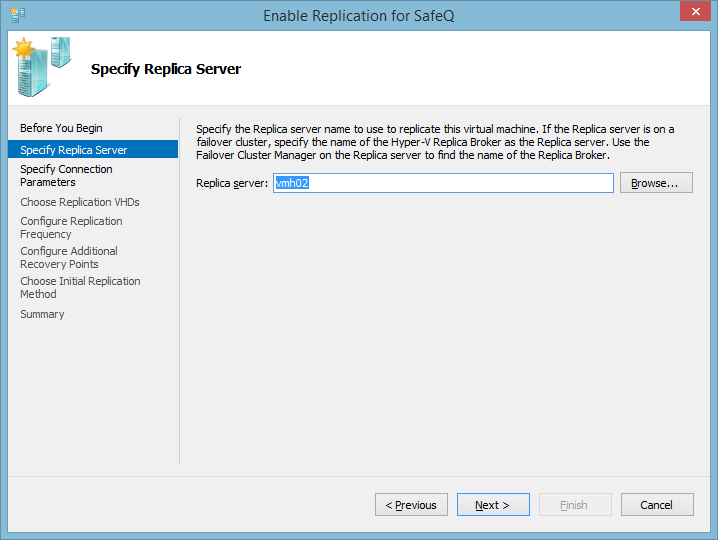Image resolution: width=718 pixels, height=540 pixels.
Task: Click the "Replica server:" label
Action: tap(232, 183)
